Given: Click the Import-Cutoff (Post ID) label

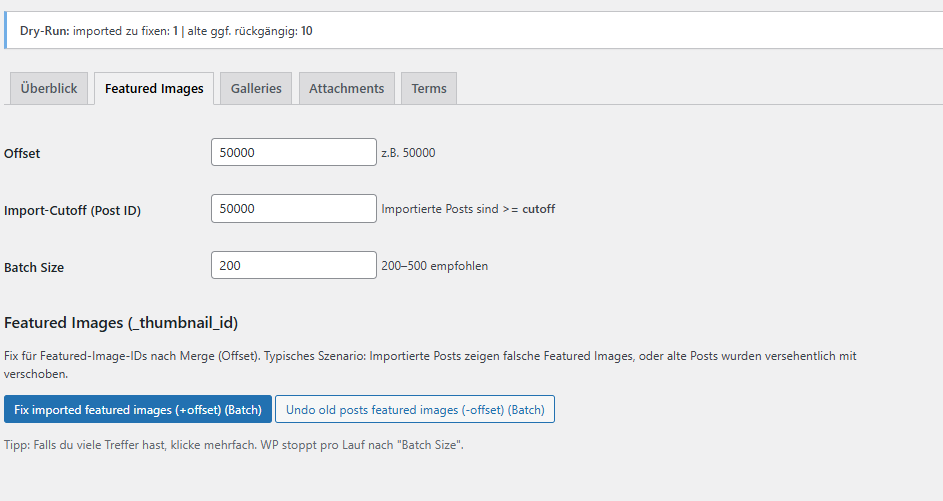Looking at the screenshot, I should tap(72, 210).
